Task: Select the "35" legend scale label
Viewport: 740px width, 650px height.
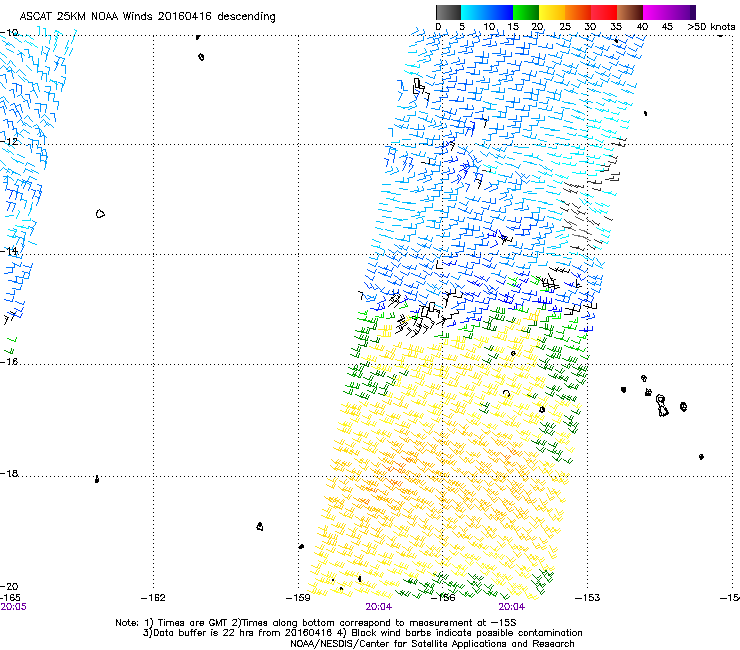Action: 616,27
